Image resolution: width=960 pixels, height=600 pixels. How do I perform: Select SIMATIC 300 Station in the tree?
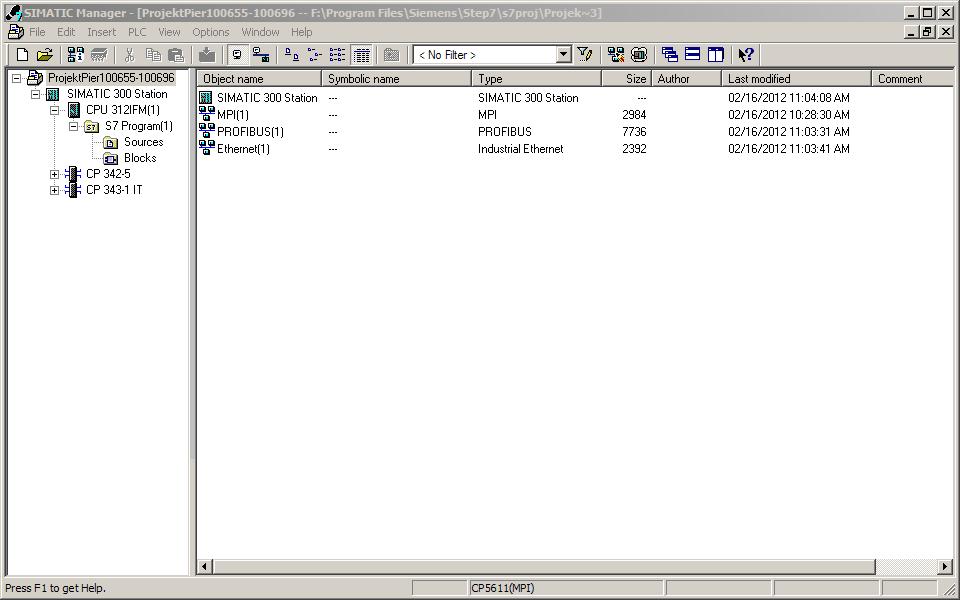(117, 94)
